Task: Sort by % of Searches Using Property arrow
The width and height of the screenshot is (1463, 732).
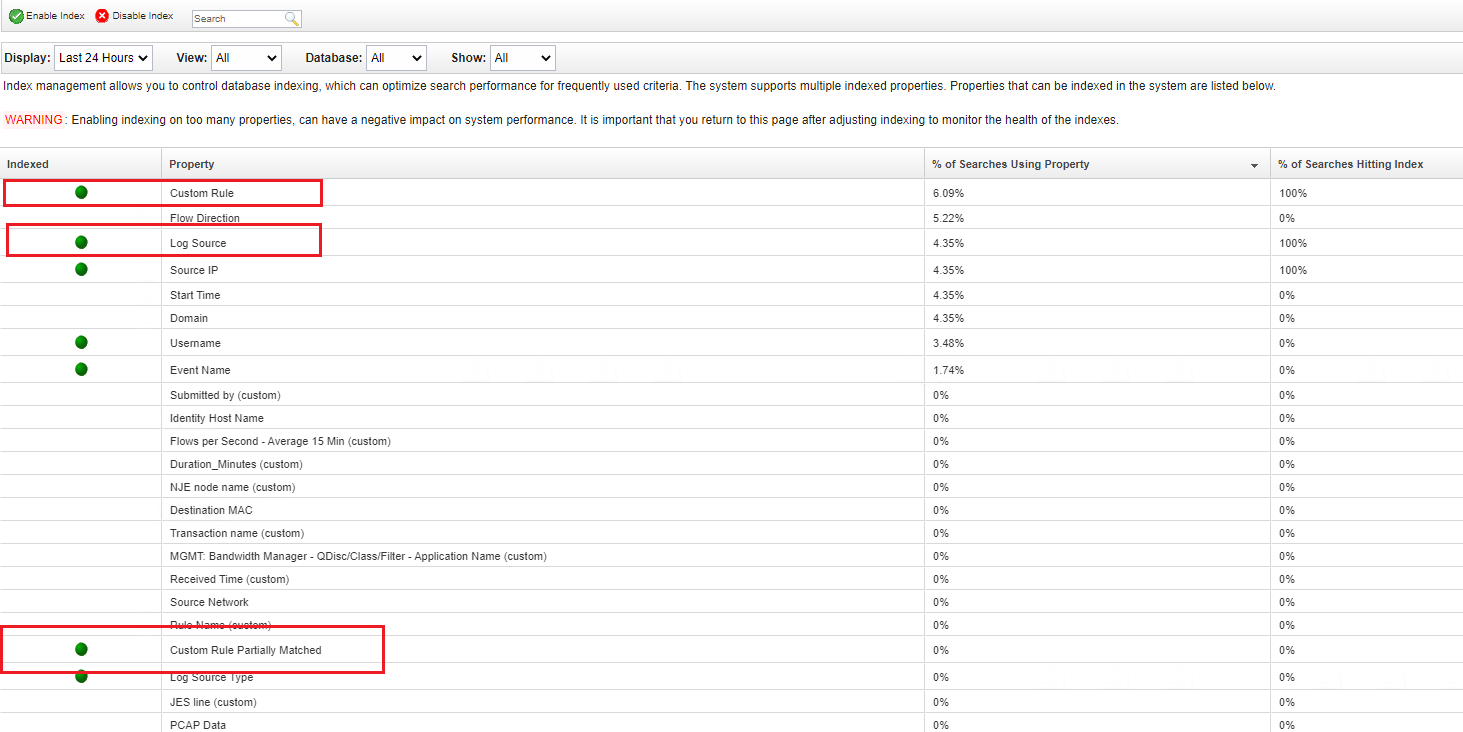Action: [1254, 165]
